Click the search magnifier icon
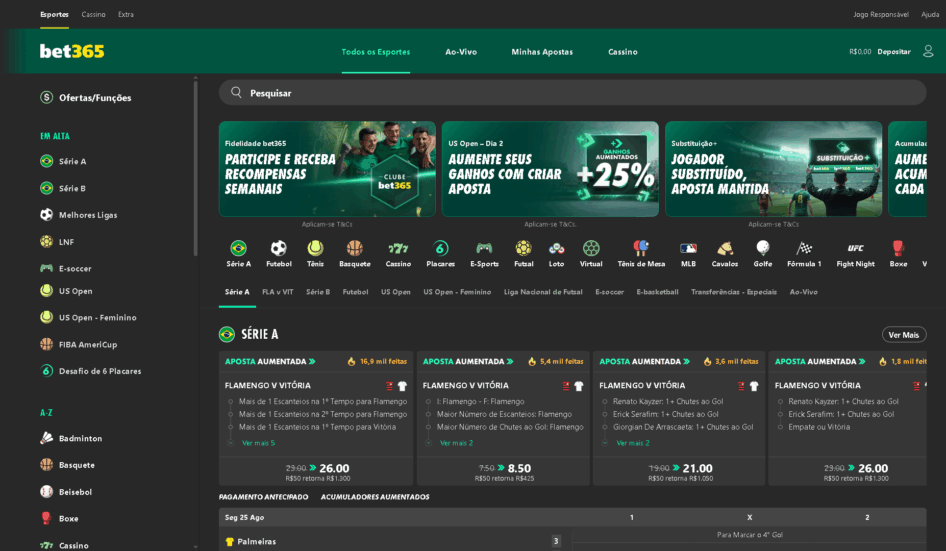This screenshot has height=551, width=946. (236, 92)
